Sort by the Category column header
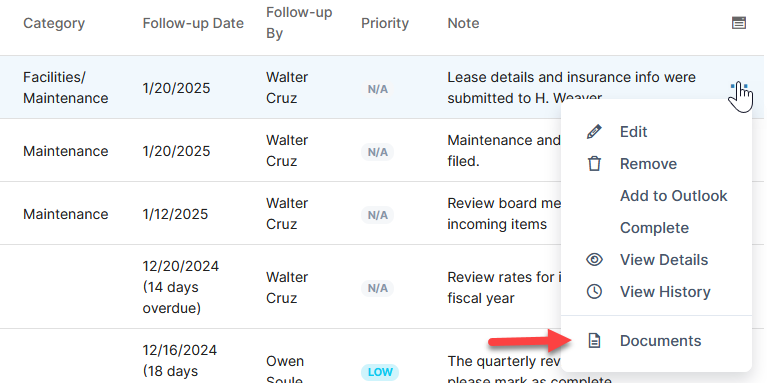The width and height of the screenshot is (767, 383). [54, 23]
